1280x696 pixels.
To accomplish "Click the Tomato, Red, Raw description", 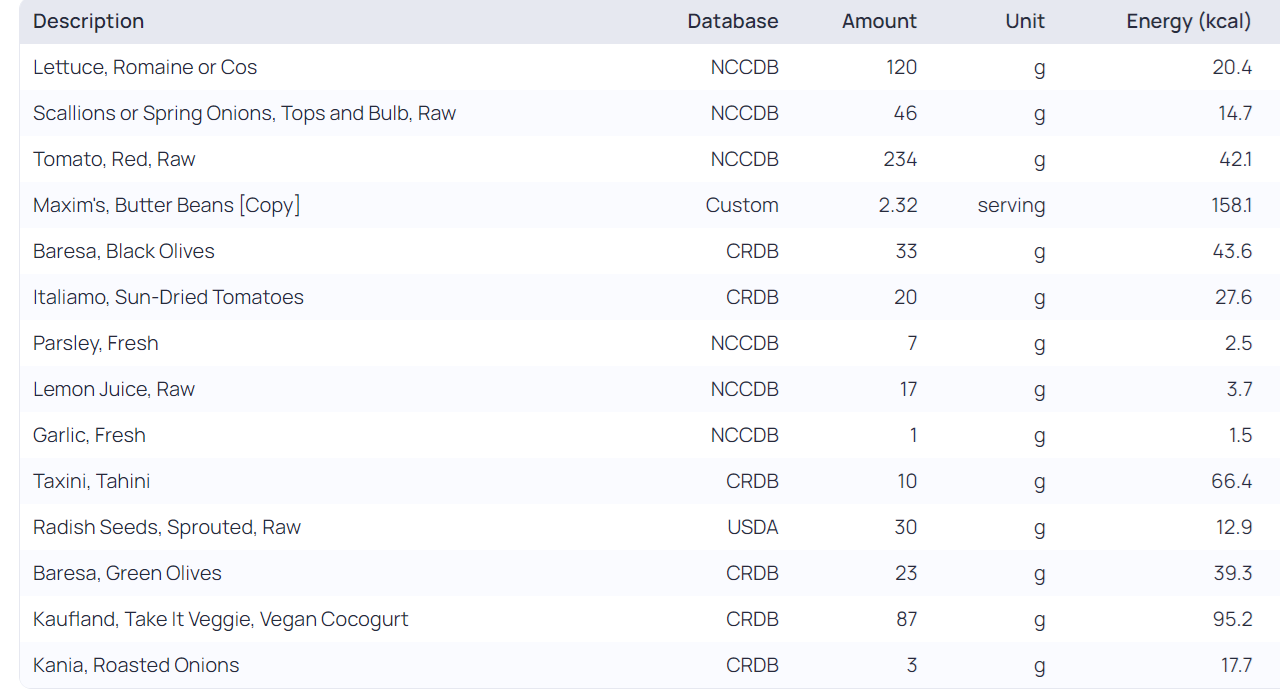I will tap(114, 159).
